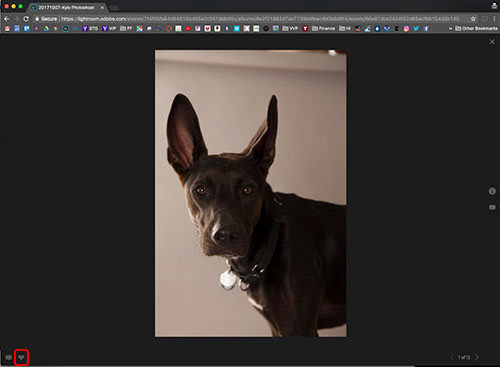Expand the Other Bookmarks folder
500x367 pixels.
(476, 29)
